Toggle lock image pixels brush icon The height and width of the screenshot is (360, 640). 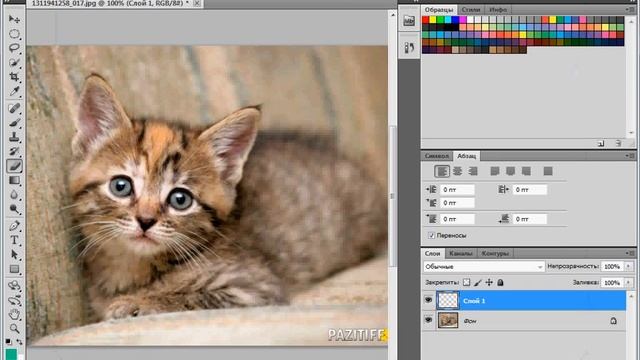[x=478, y=282]
